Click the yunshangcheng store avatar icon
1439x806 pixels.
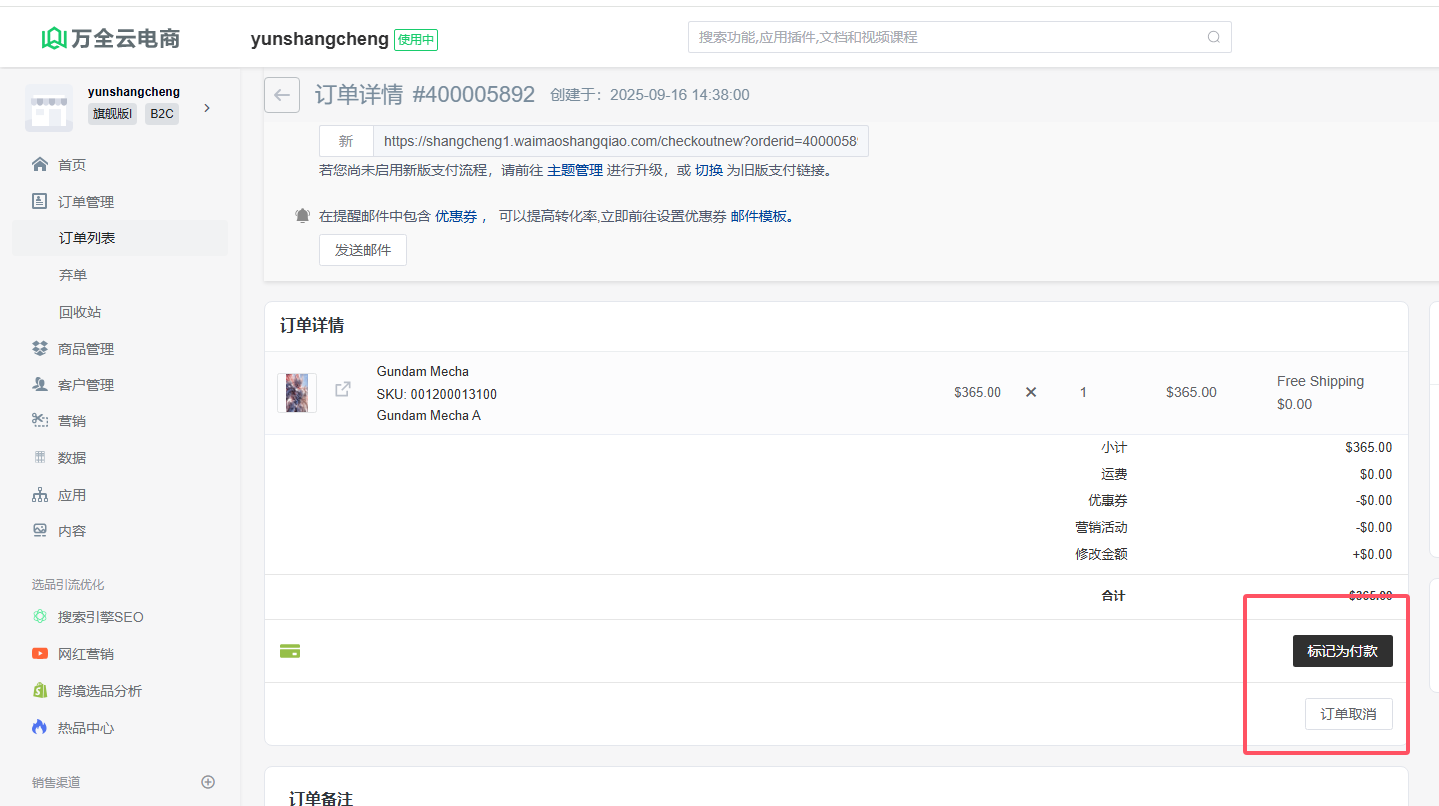point(49,108)
